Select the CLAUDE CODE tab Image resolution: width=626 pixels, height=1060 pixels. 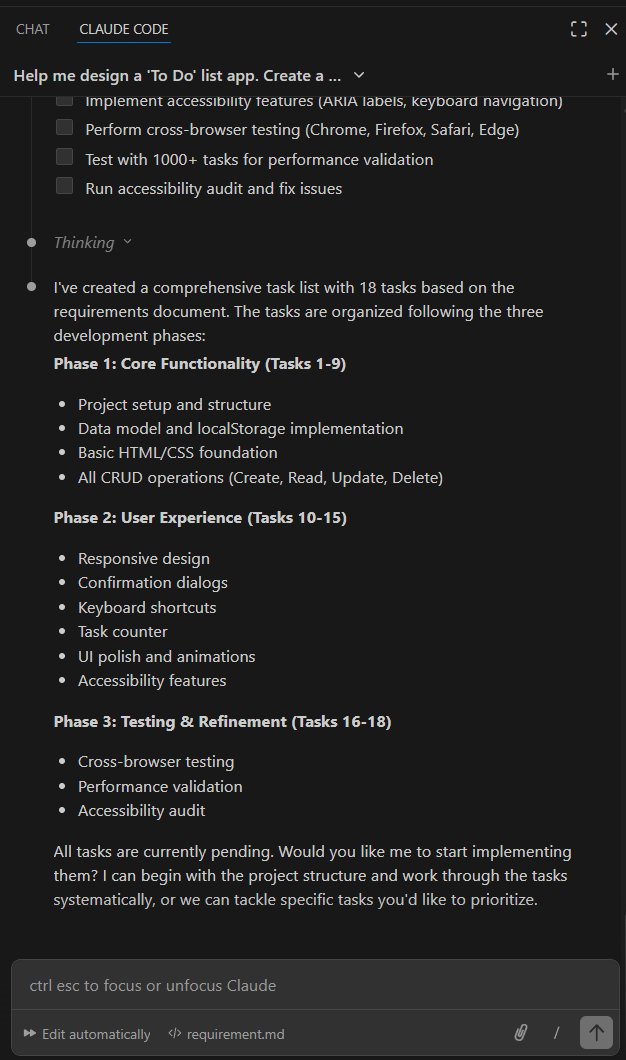click(124, 29)
